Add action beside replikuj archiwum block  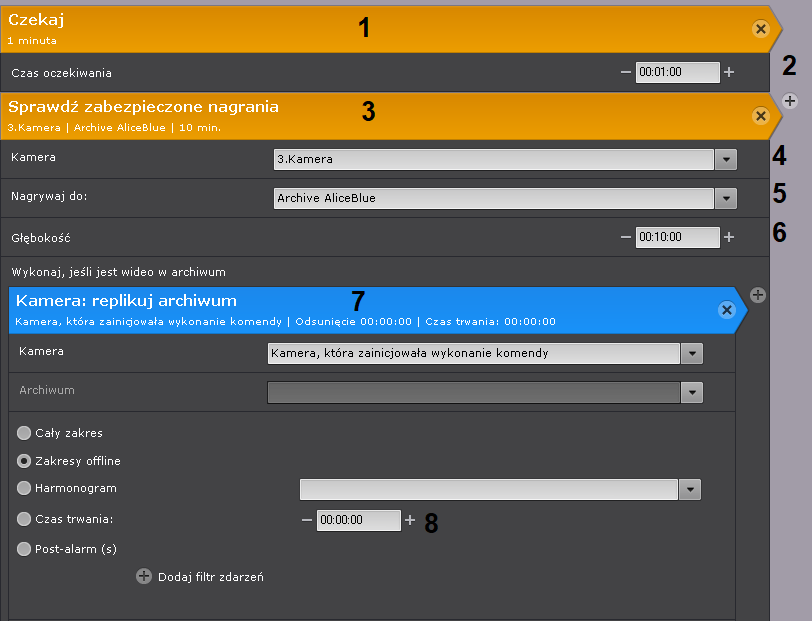(758, 295)
